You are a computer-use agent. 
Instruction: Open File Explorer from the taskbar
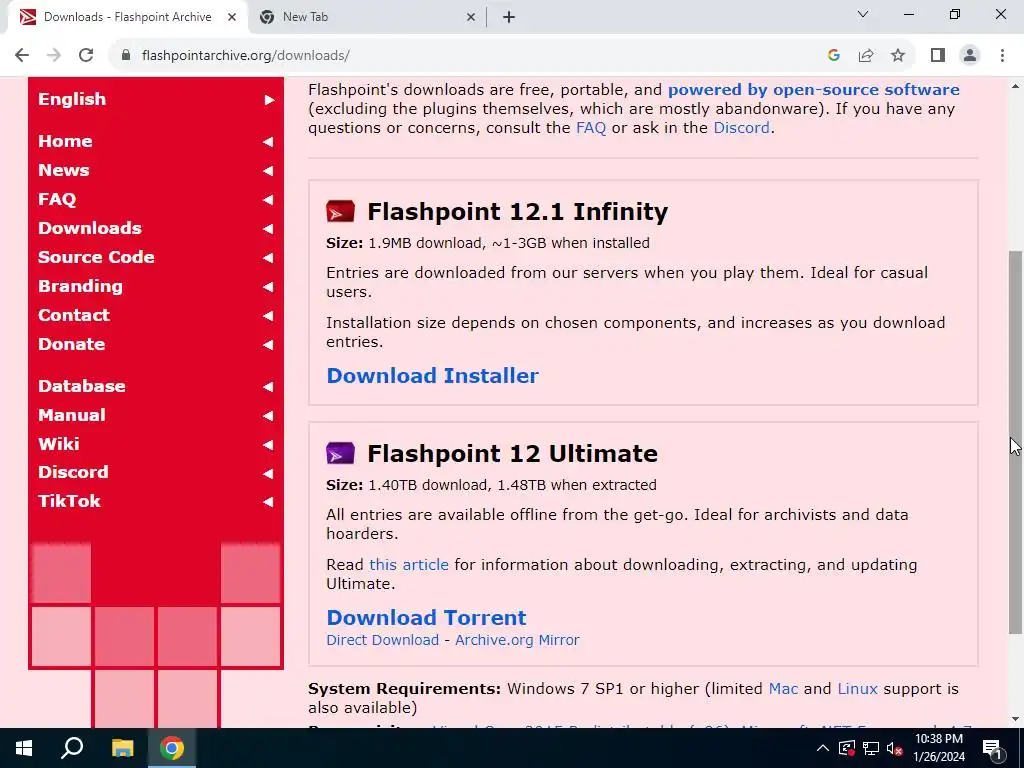122,748
